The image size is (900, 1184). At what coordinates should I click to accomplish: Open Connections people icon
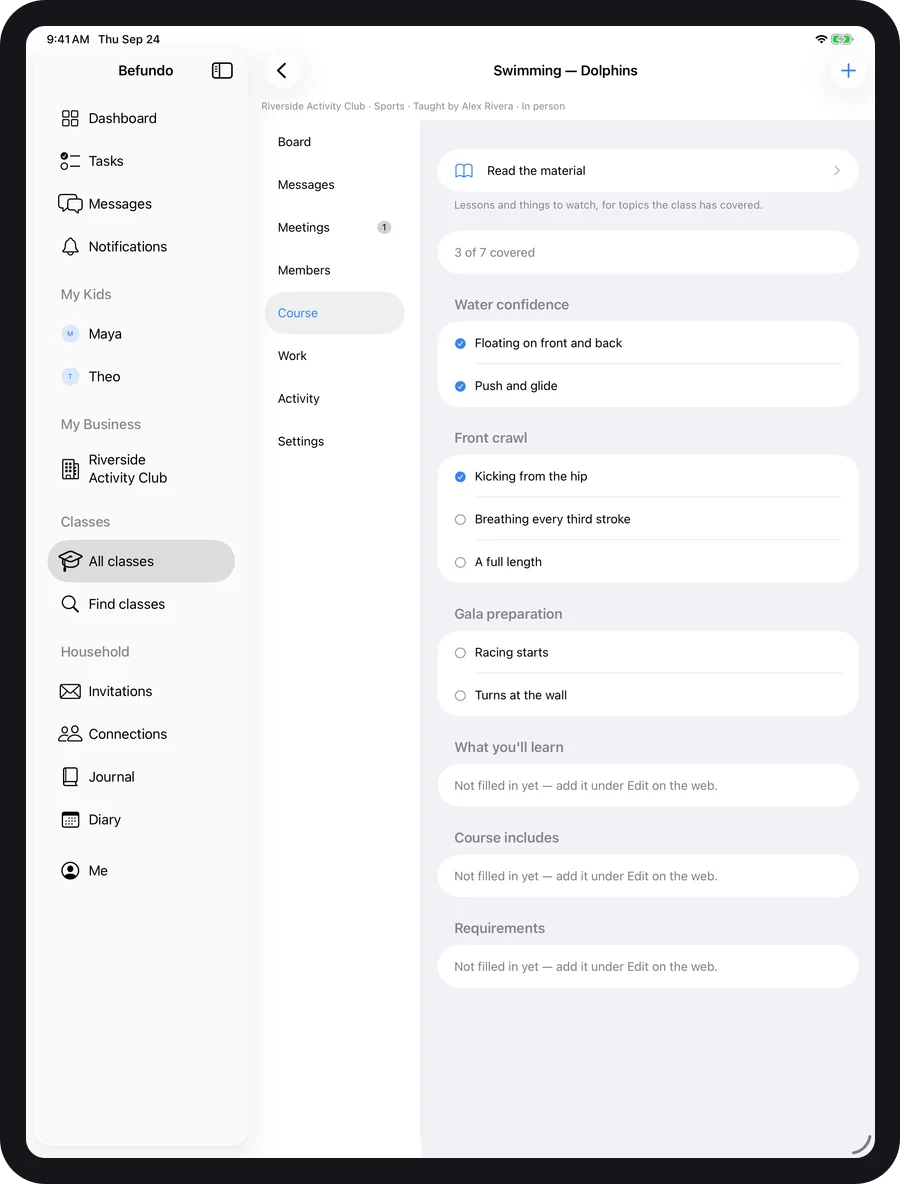69,734
